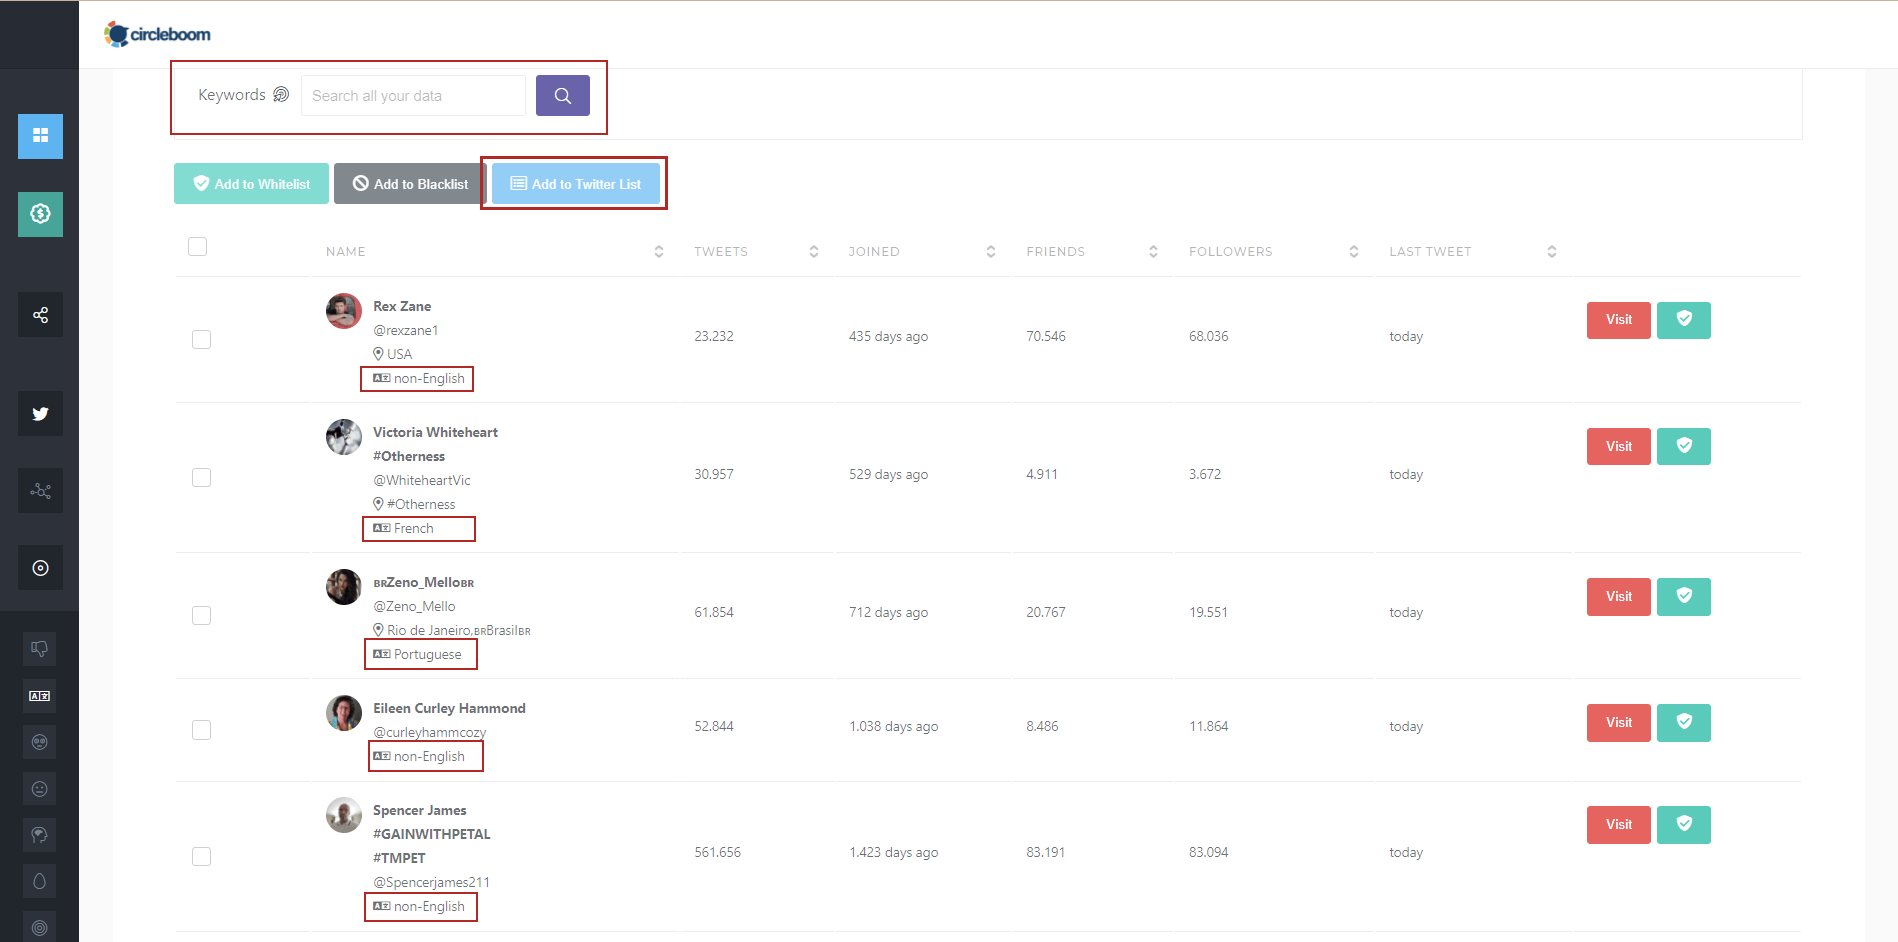
Task: Open the dashboard grid icon in sidebar
Action: pos(40,136)
